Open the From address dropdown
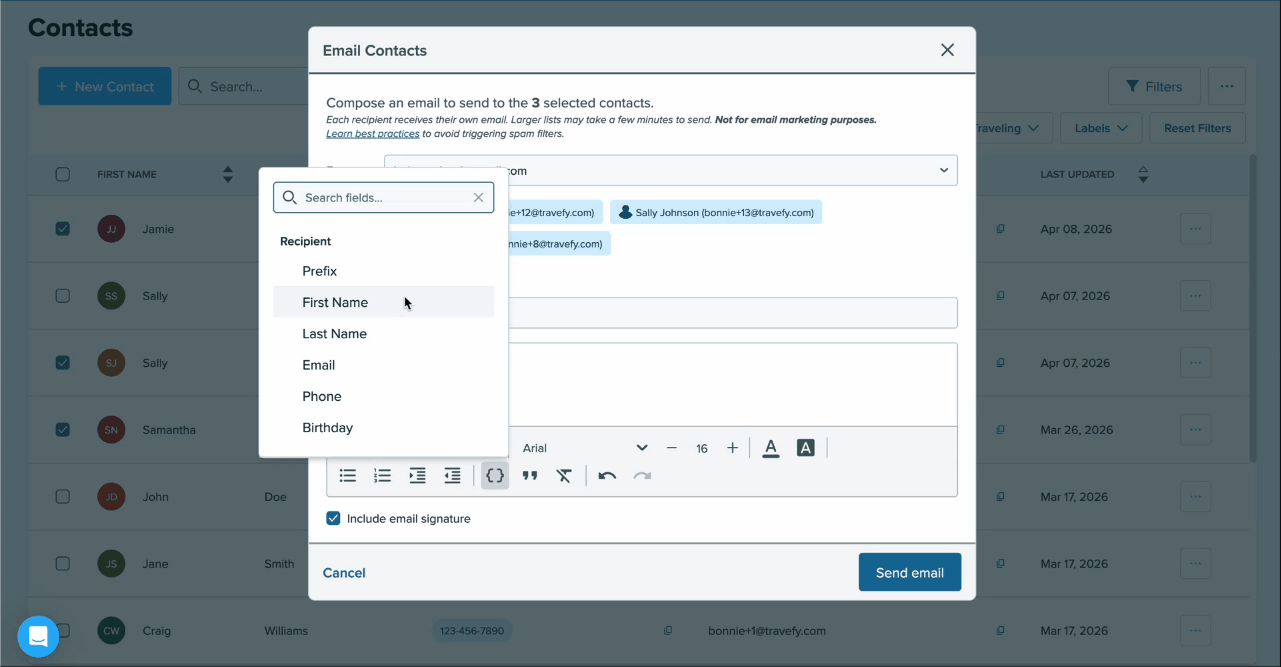This screenshot has width=1281, height=667. [671, 170]
